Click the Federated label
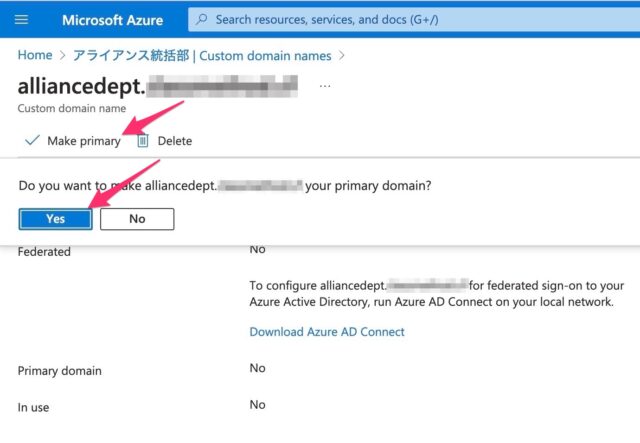 [44, 252]
